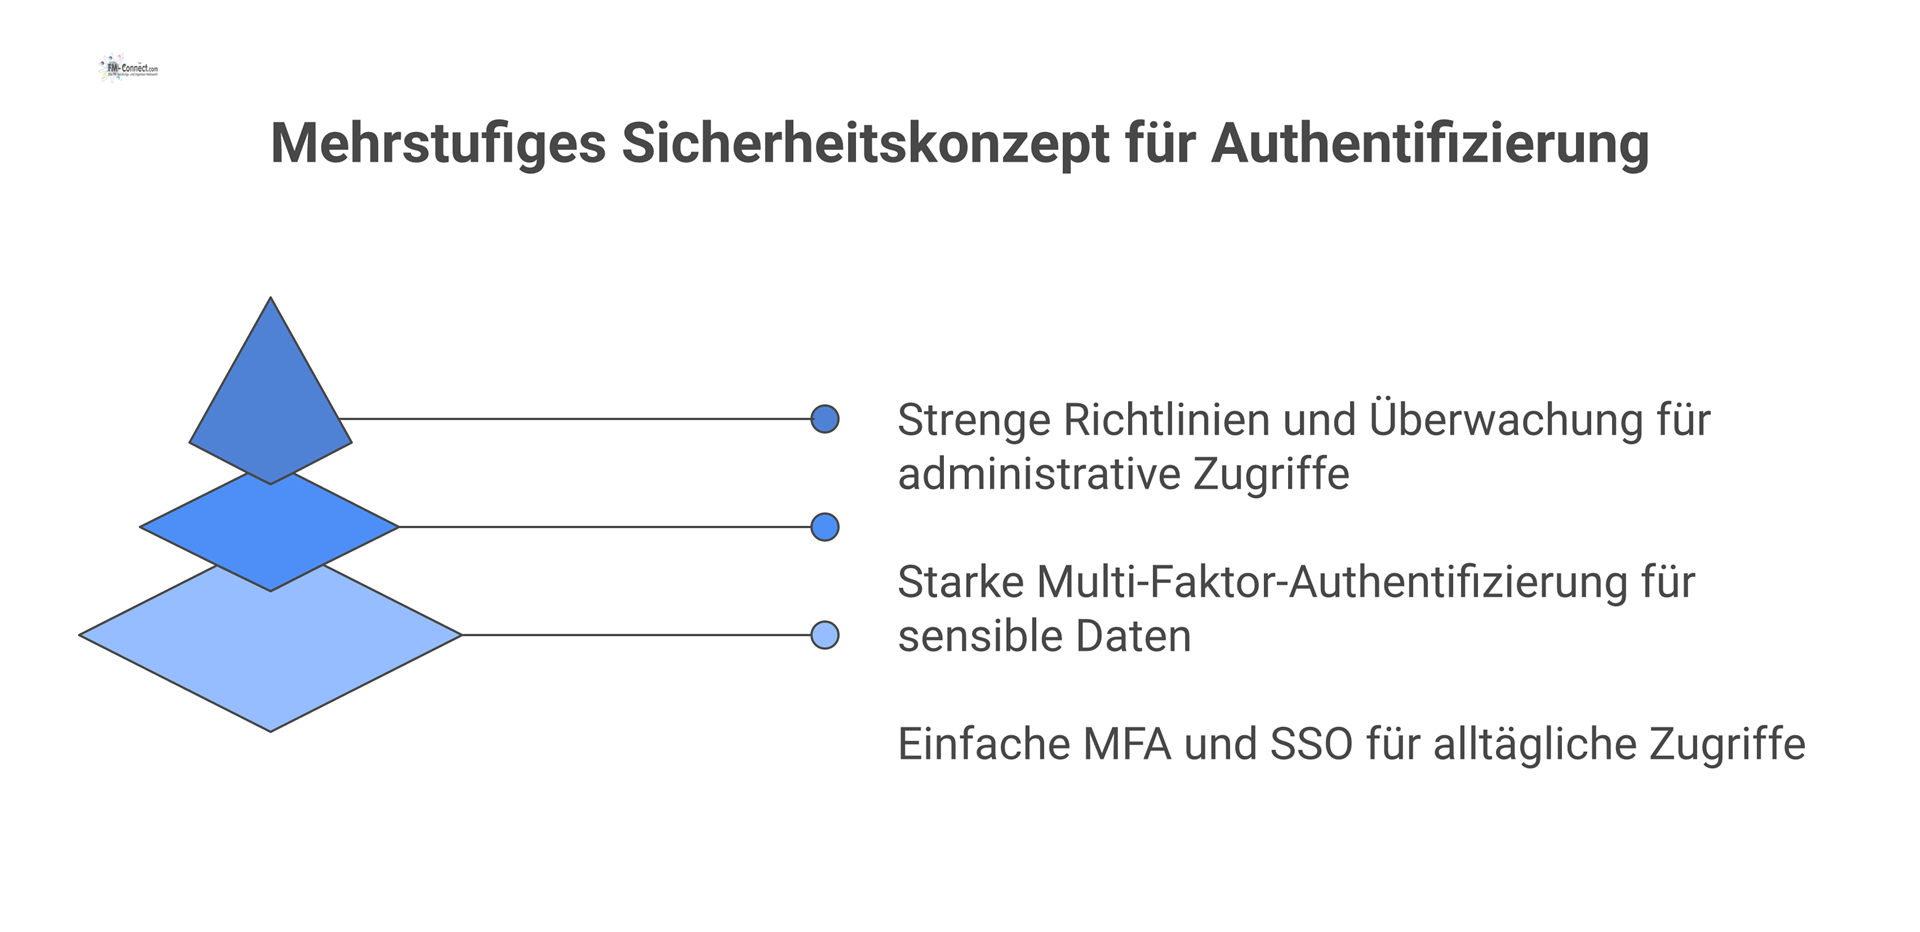Click the dark blue connector dot
1920x932 pixels.
(825, 419)
